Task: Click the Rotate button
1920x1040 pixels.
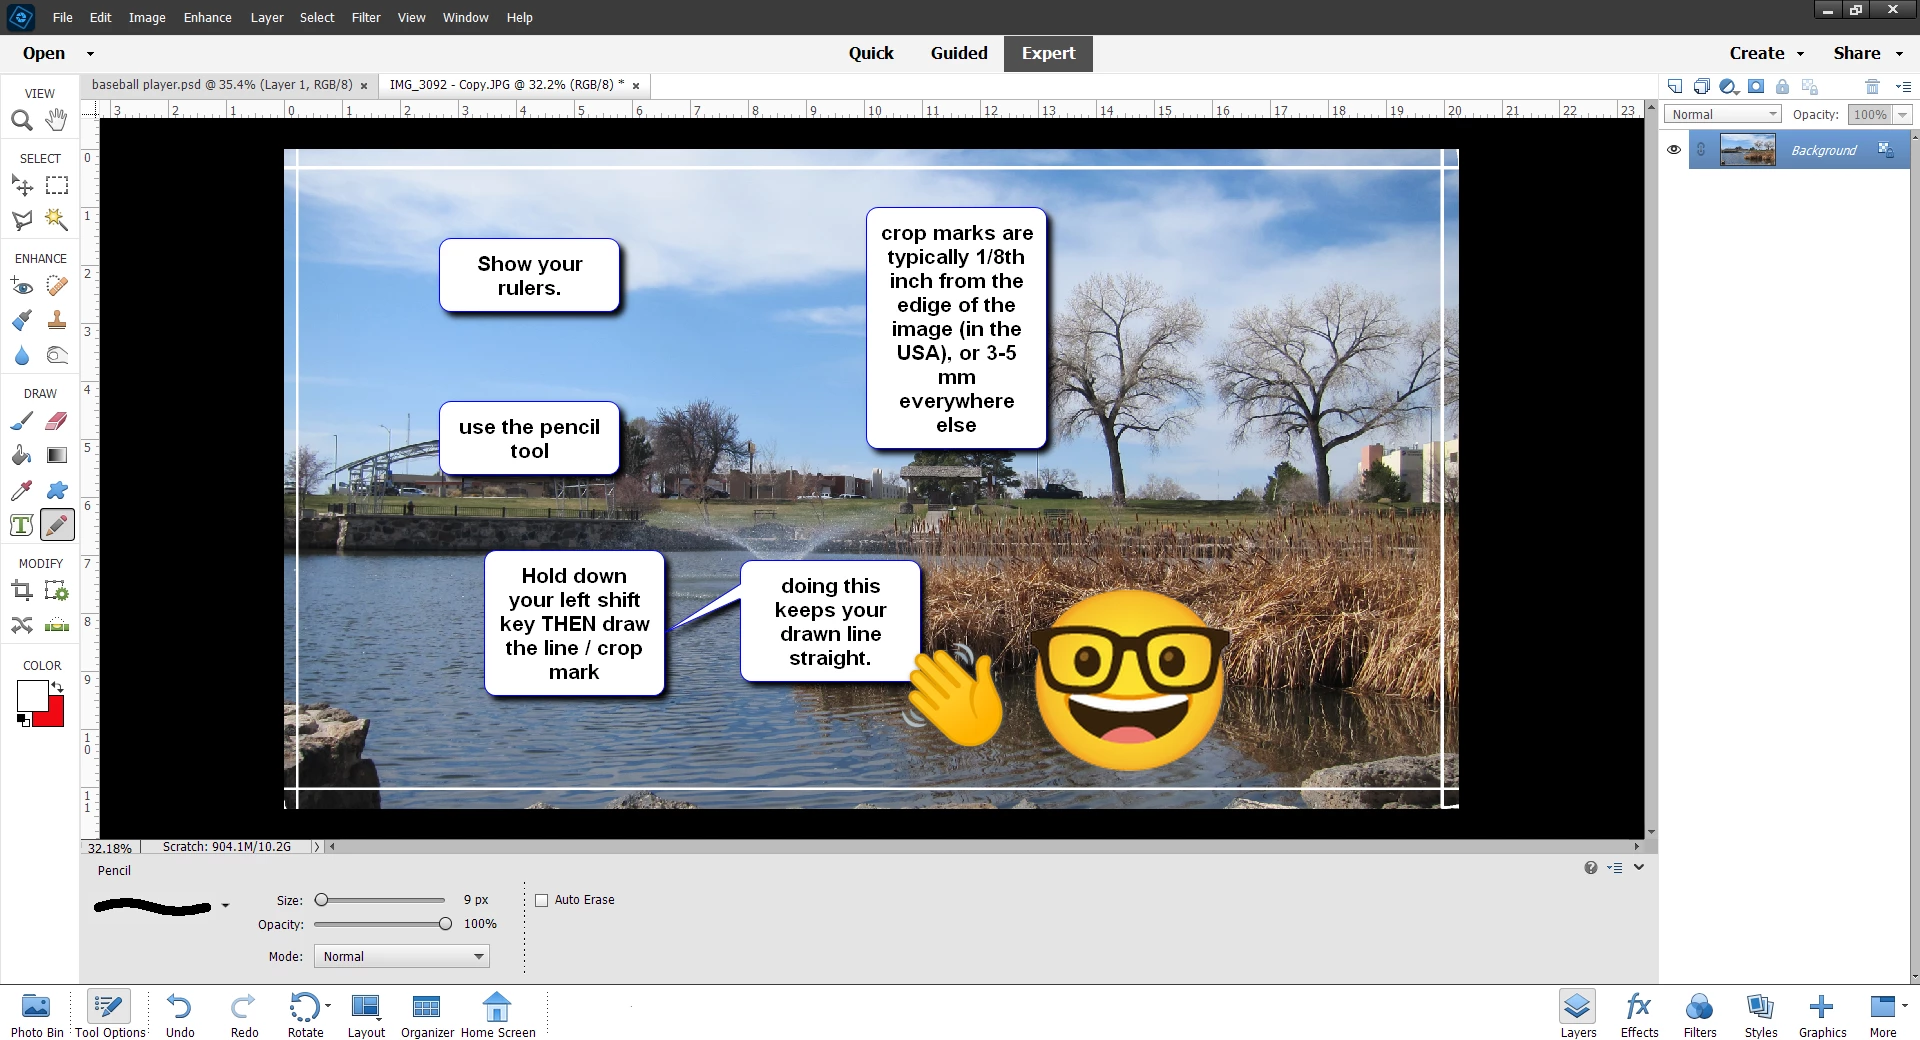Action: pyautogui.click(x=305, y=1014)
